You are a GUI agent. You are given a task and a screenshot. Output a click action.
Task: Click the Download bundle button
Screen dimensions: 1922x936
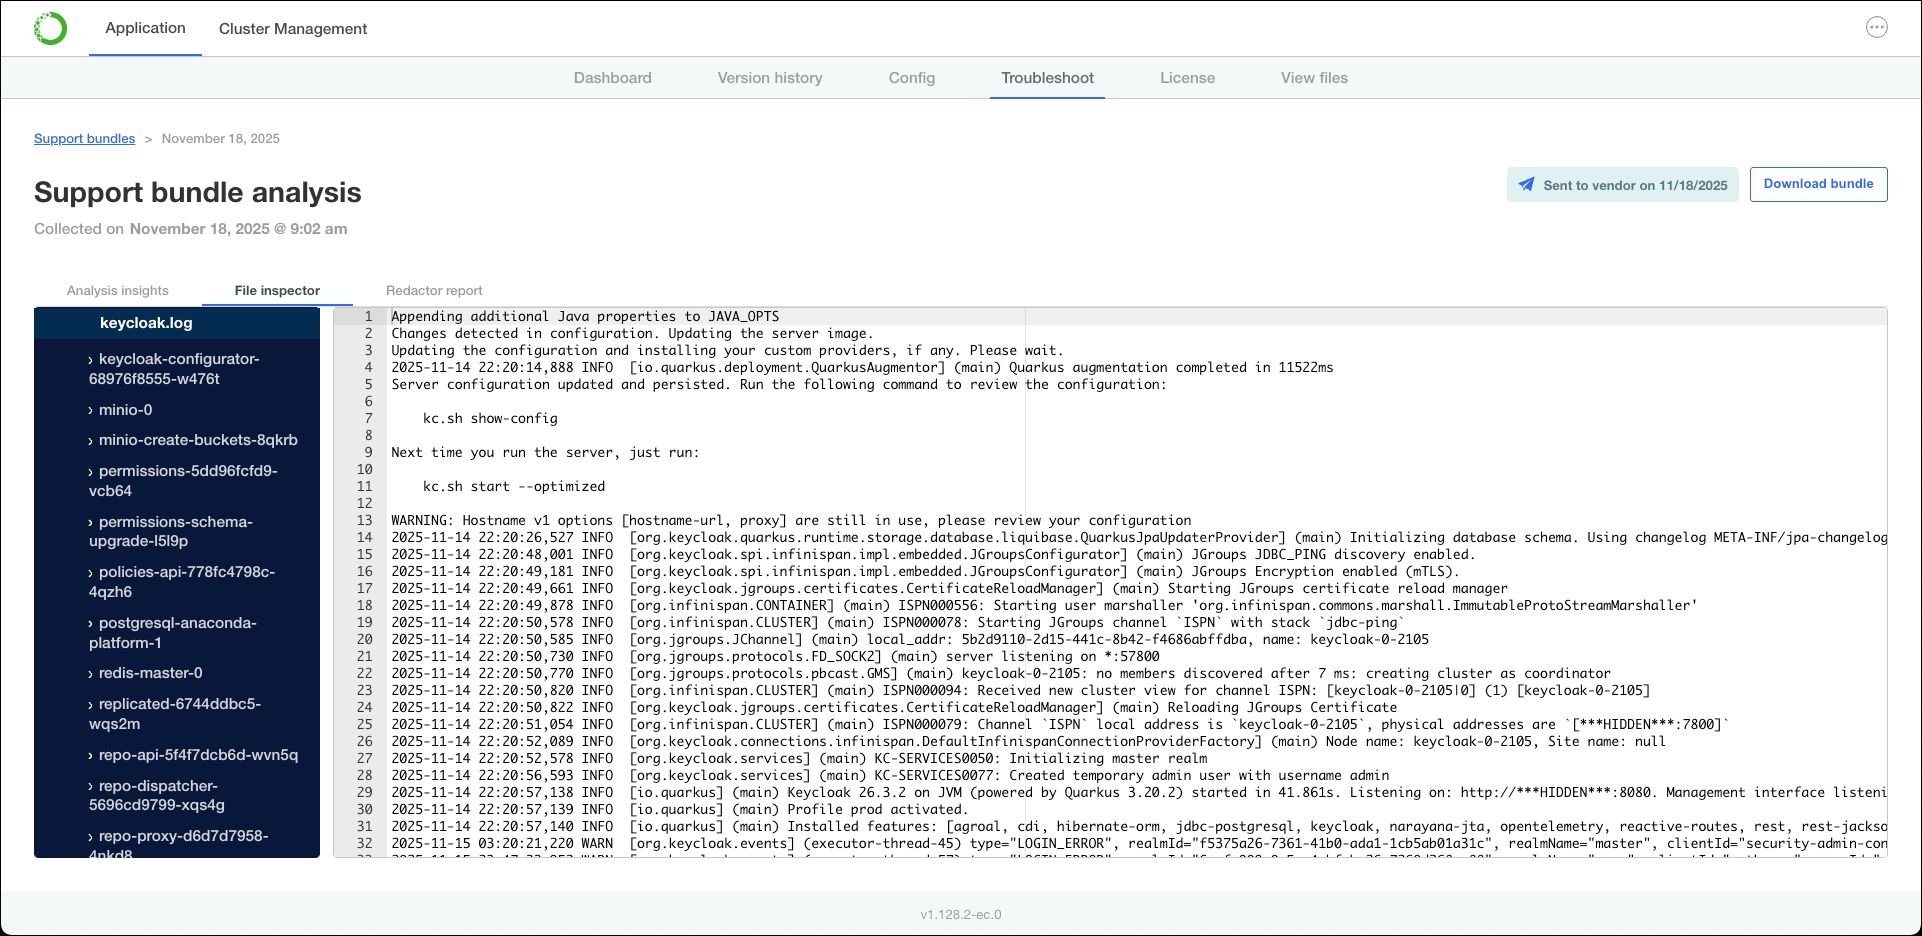1818,184
